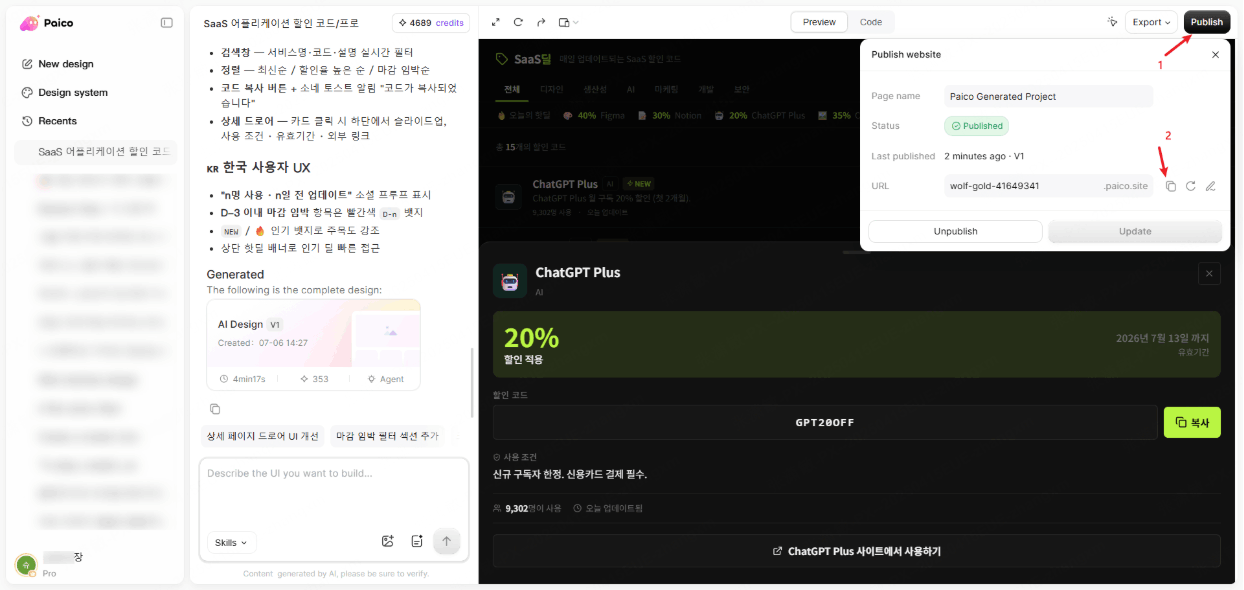Click the chat panel scrollbar
The width and height of the screenshot is (1244, 590).
pos(472,383)
